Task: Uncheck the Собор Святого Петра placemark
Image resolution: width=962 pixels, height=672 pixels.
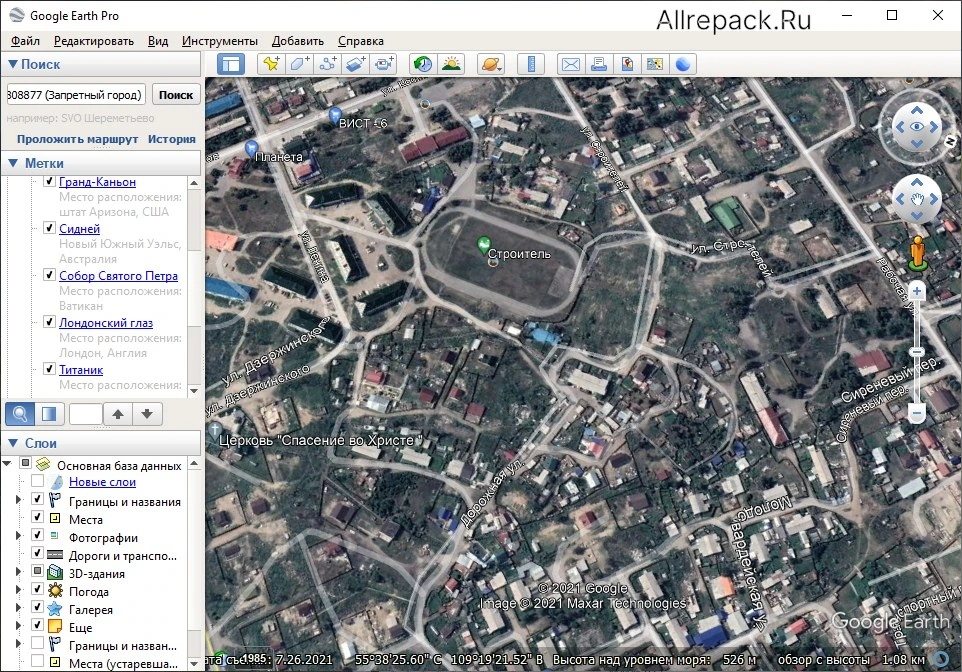Action: [x=50, y=274]
